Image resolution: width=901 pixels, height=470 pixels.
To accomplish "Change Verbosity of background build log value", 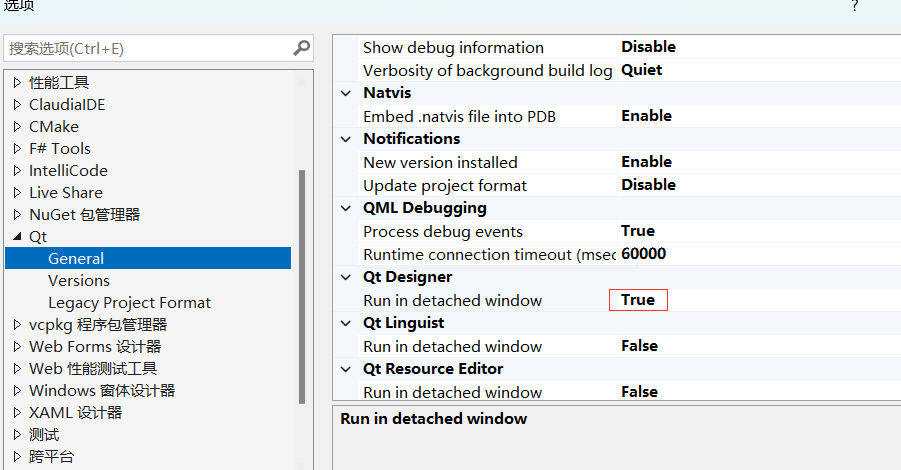I will (x=642, y=70).
